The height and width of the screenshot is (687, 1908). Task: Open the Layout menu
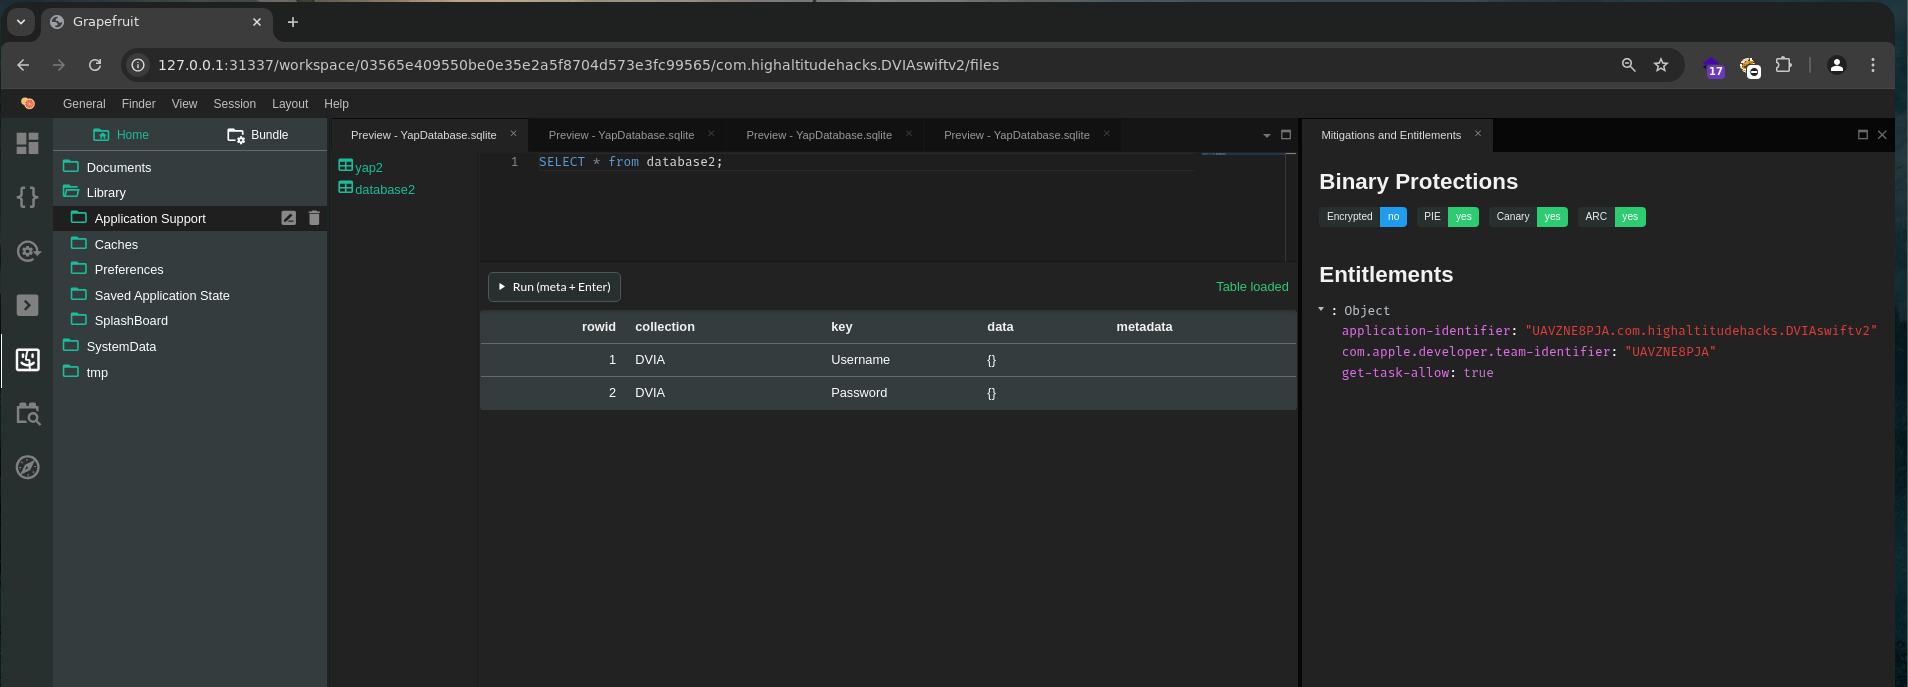tap(290, 104)
